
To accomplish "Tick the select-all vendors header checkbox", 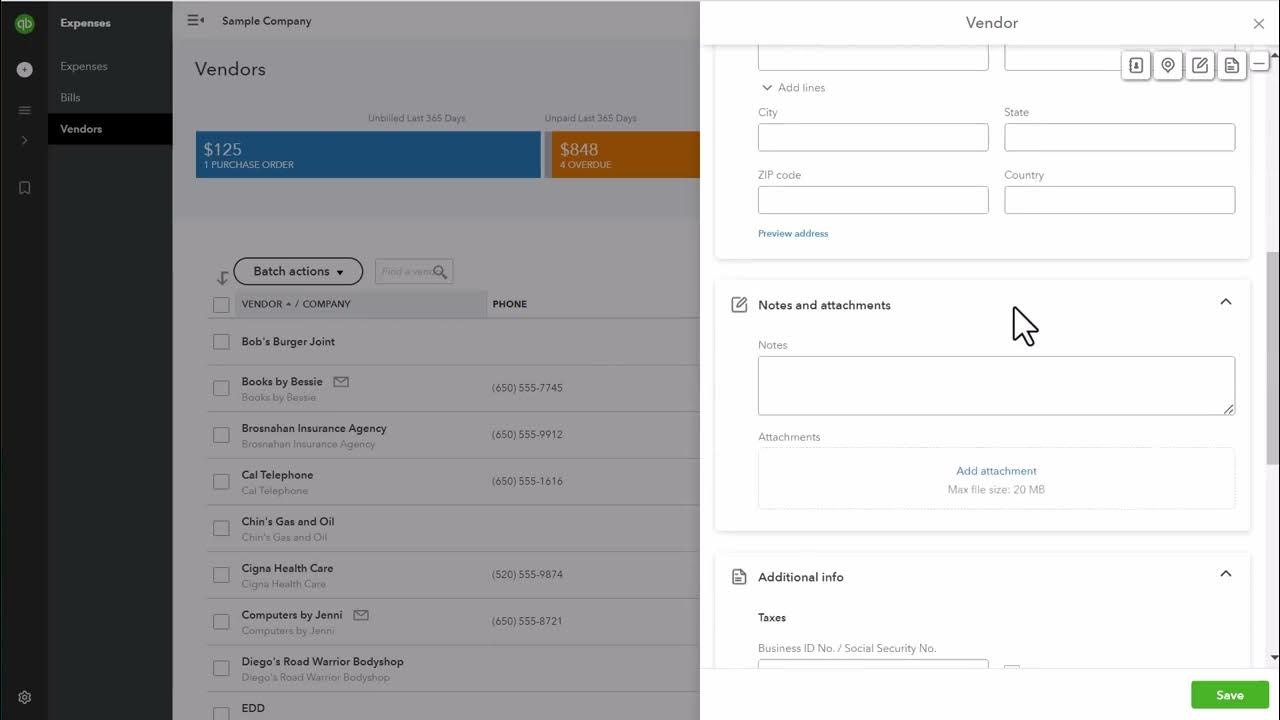I will (221, 305).
